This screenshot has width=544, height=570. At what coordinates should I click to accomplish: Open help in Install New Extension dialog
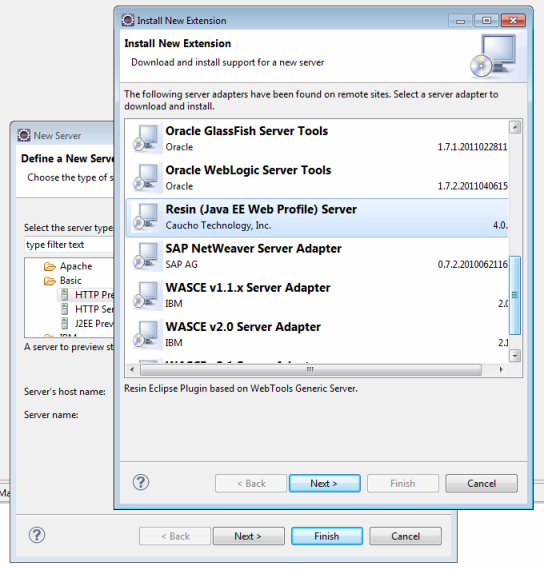(x=141, y=482)
